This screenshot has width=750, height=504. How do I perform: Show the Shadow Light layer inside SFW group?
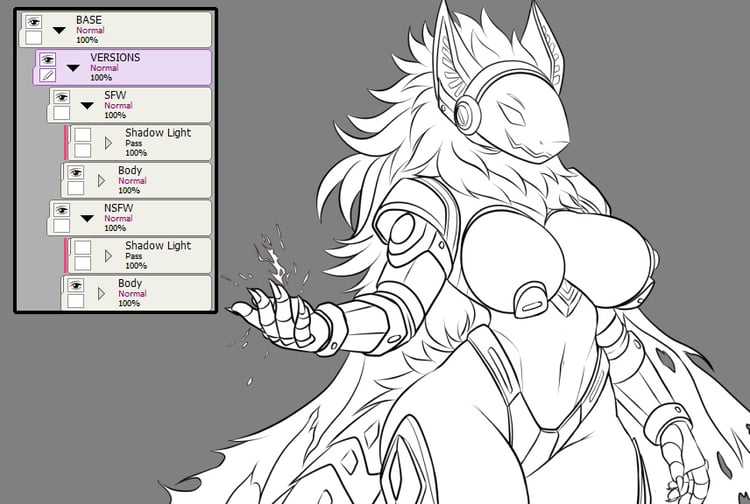click(83, 134)
